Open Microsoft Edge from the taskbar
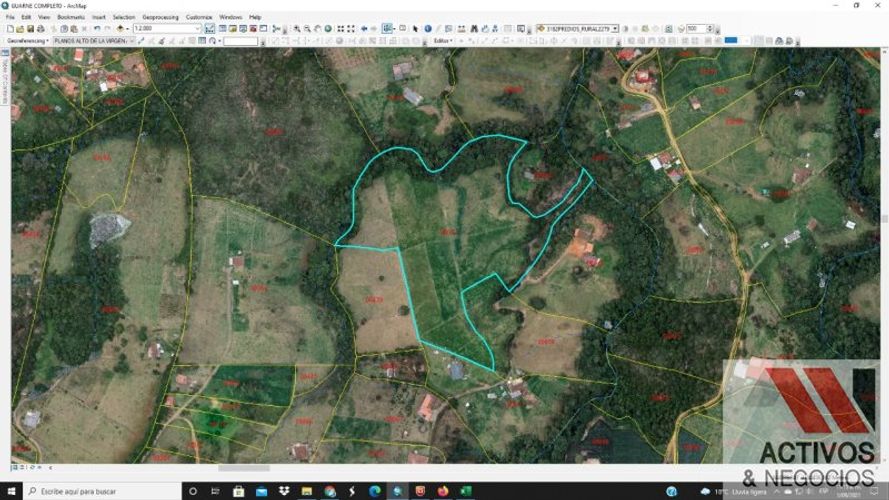The image size is (889, 500). [375, 491]
